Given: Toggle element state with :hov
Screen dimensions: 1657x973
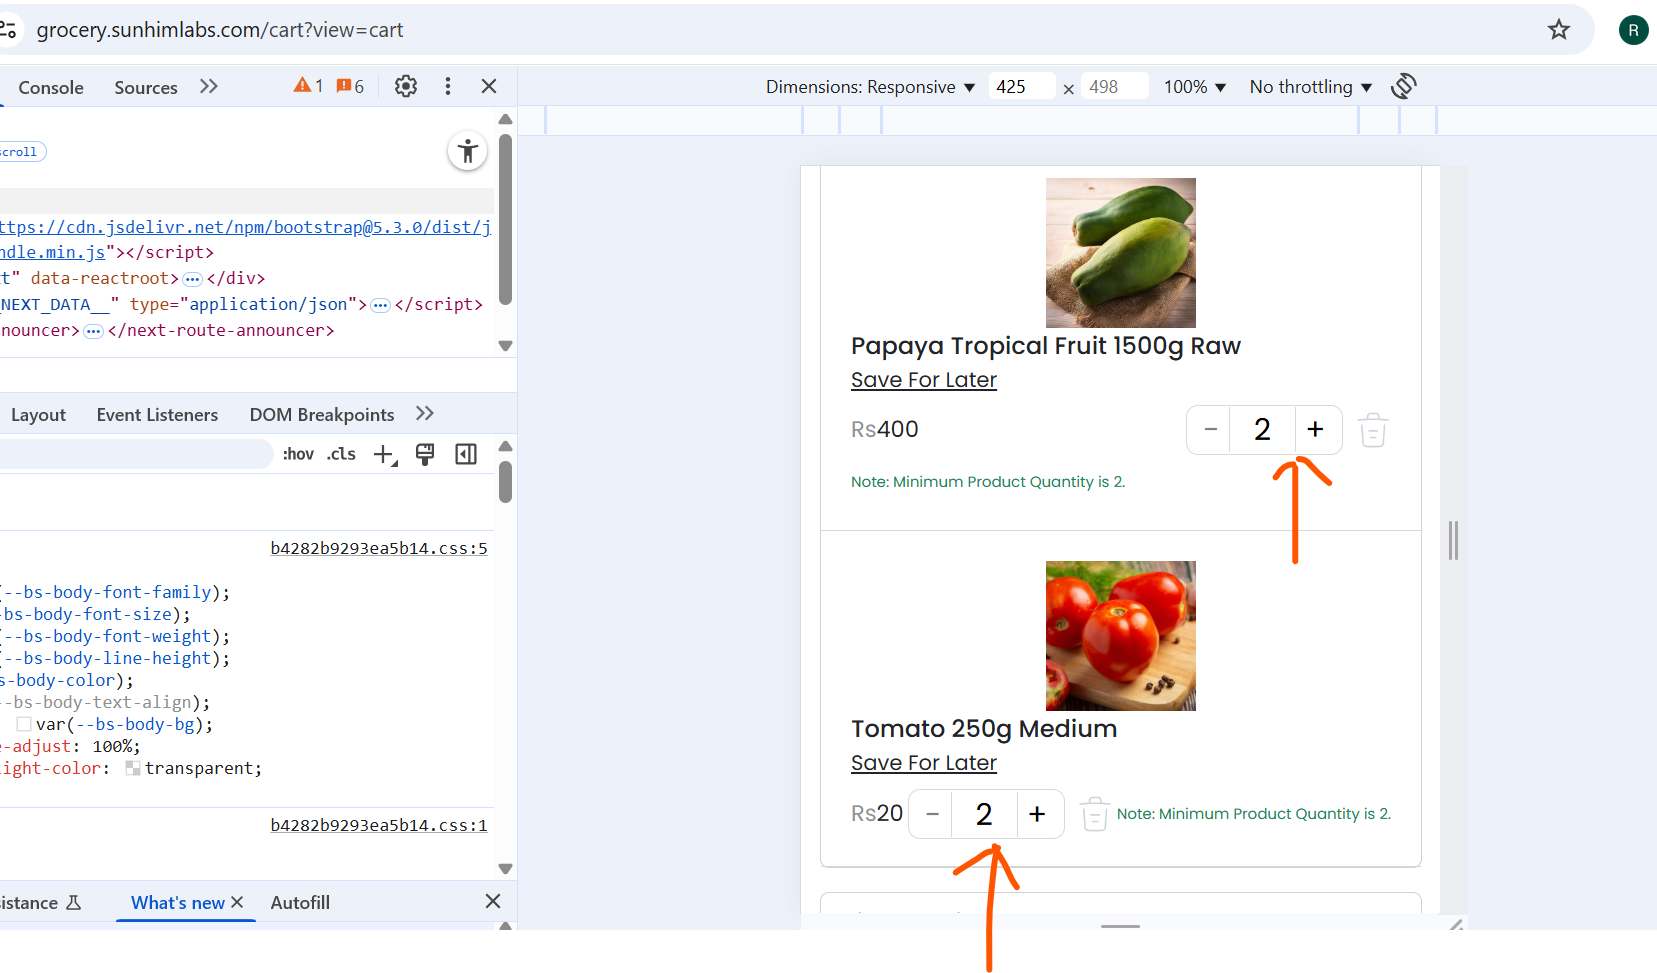Looking at the screenshot, I should pyautogui.click(x=298, y=454).
